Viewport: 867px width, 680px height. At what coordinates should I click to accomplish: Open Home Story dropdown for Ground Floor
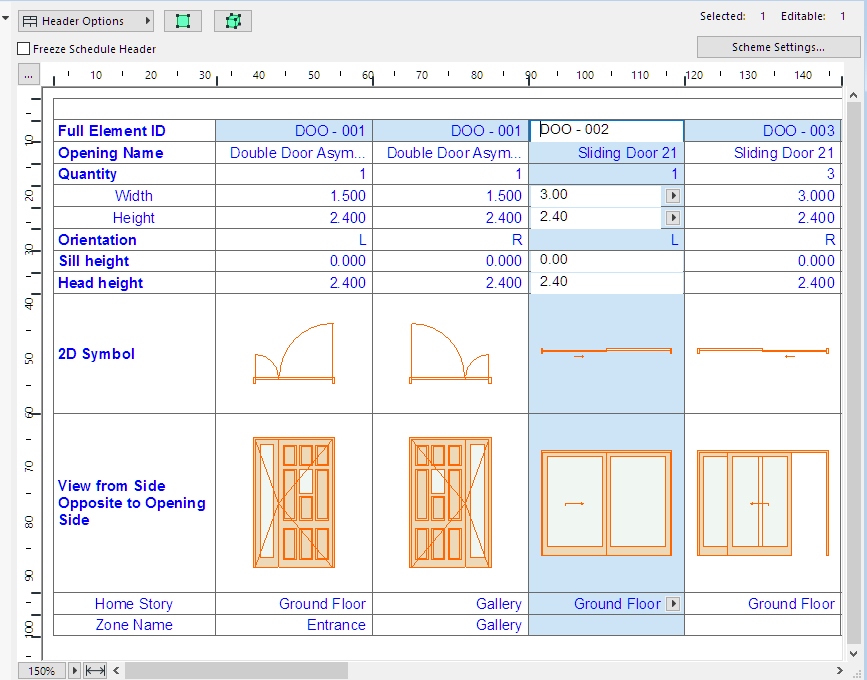pyautogui.click(x=673, y=604)
